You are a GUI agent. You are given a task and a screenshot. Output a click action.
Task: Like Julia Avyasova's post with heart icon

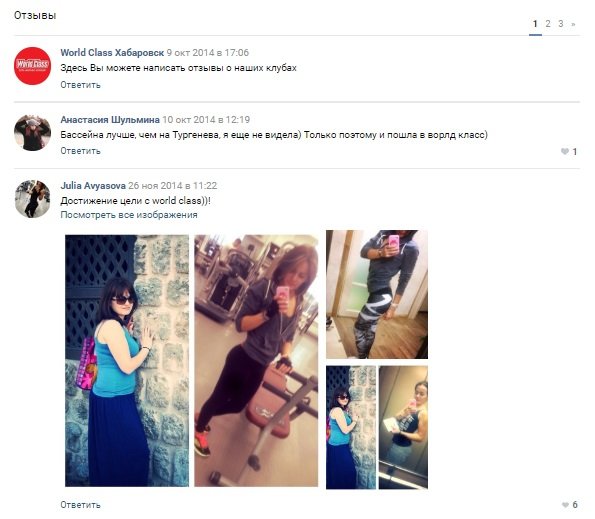[565, 505]
